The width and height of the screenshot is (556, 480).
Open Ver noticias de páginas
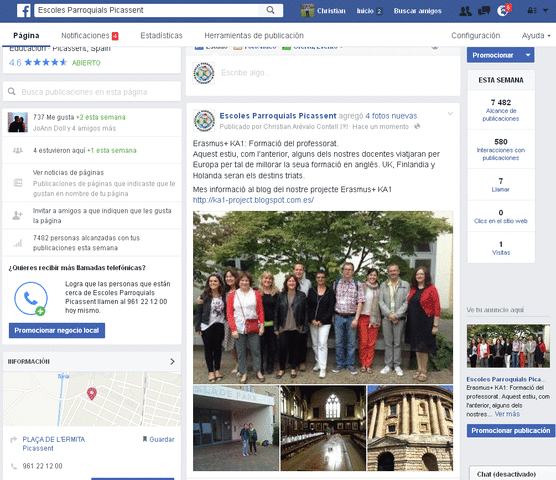pos(68,173)
